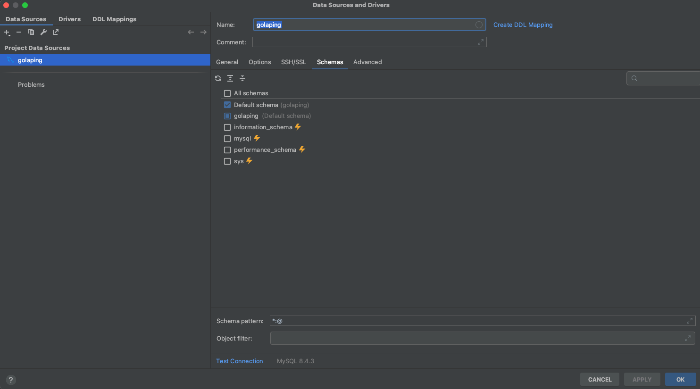Switch to the Drivers tab
The image size is (700, 389).
click(x=70, y=19)
